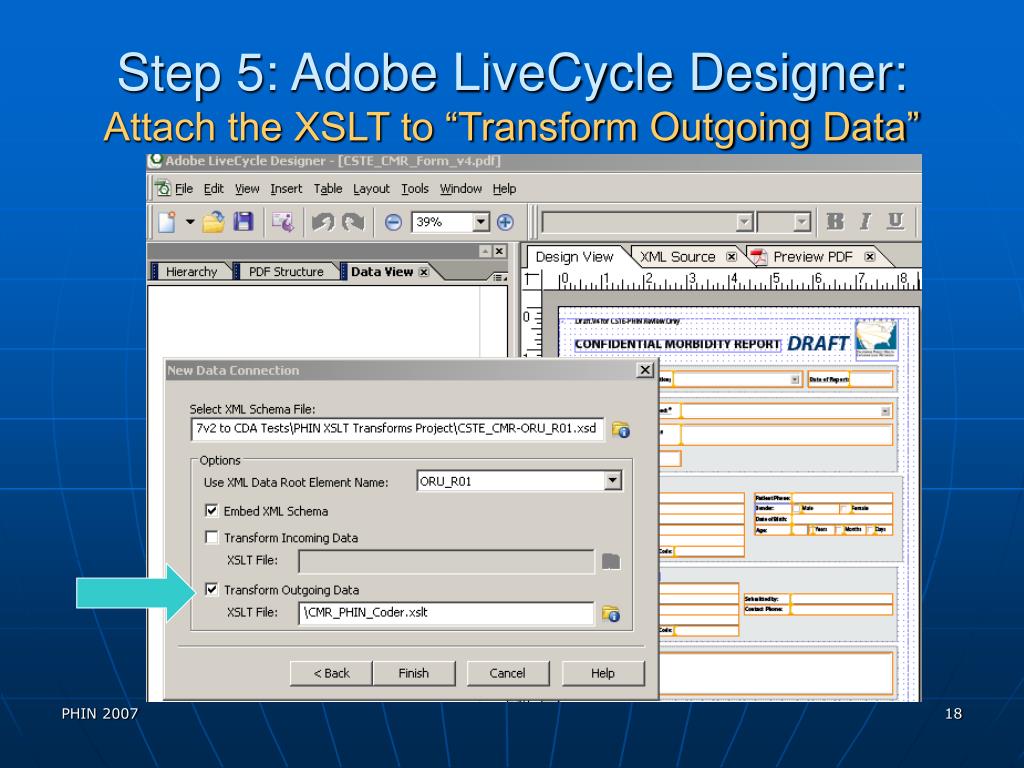Click the Open folder toolbar icon
1024x768 pixels.
point(214,222)
